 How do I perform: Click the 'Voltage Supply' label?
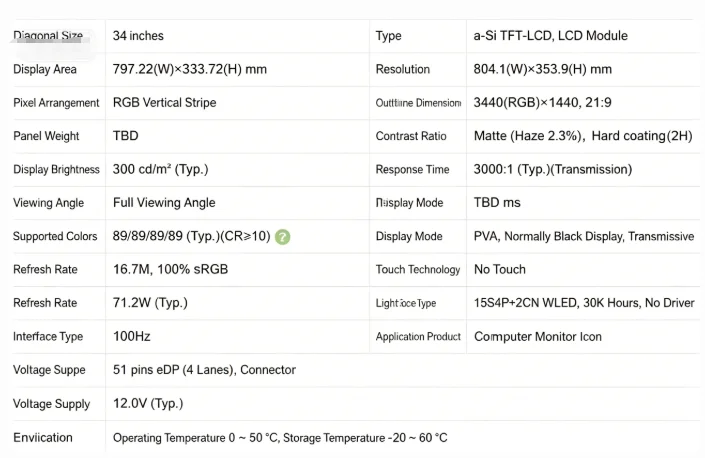(51, 404)
